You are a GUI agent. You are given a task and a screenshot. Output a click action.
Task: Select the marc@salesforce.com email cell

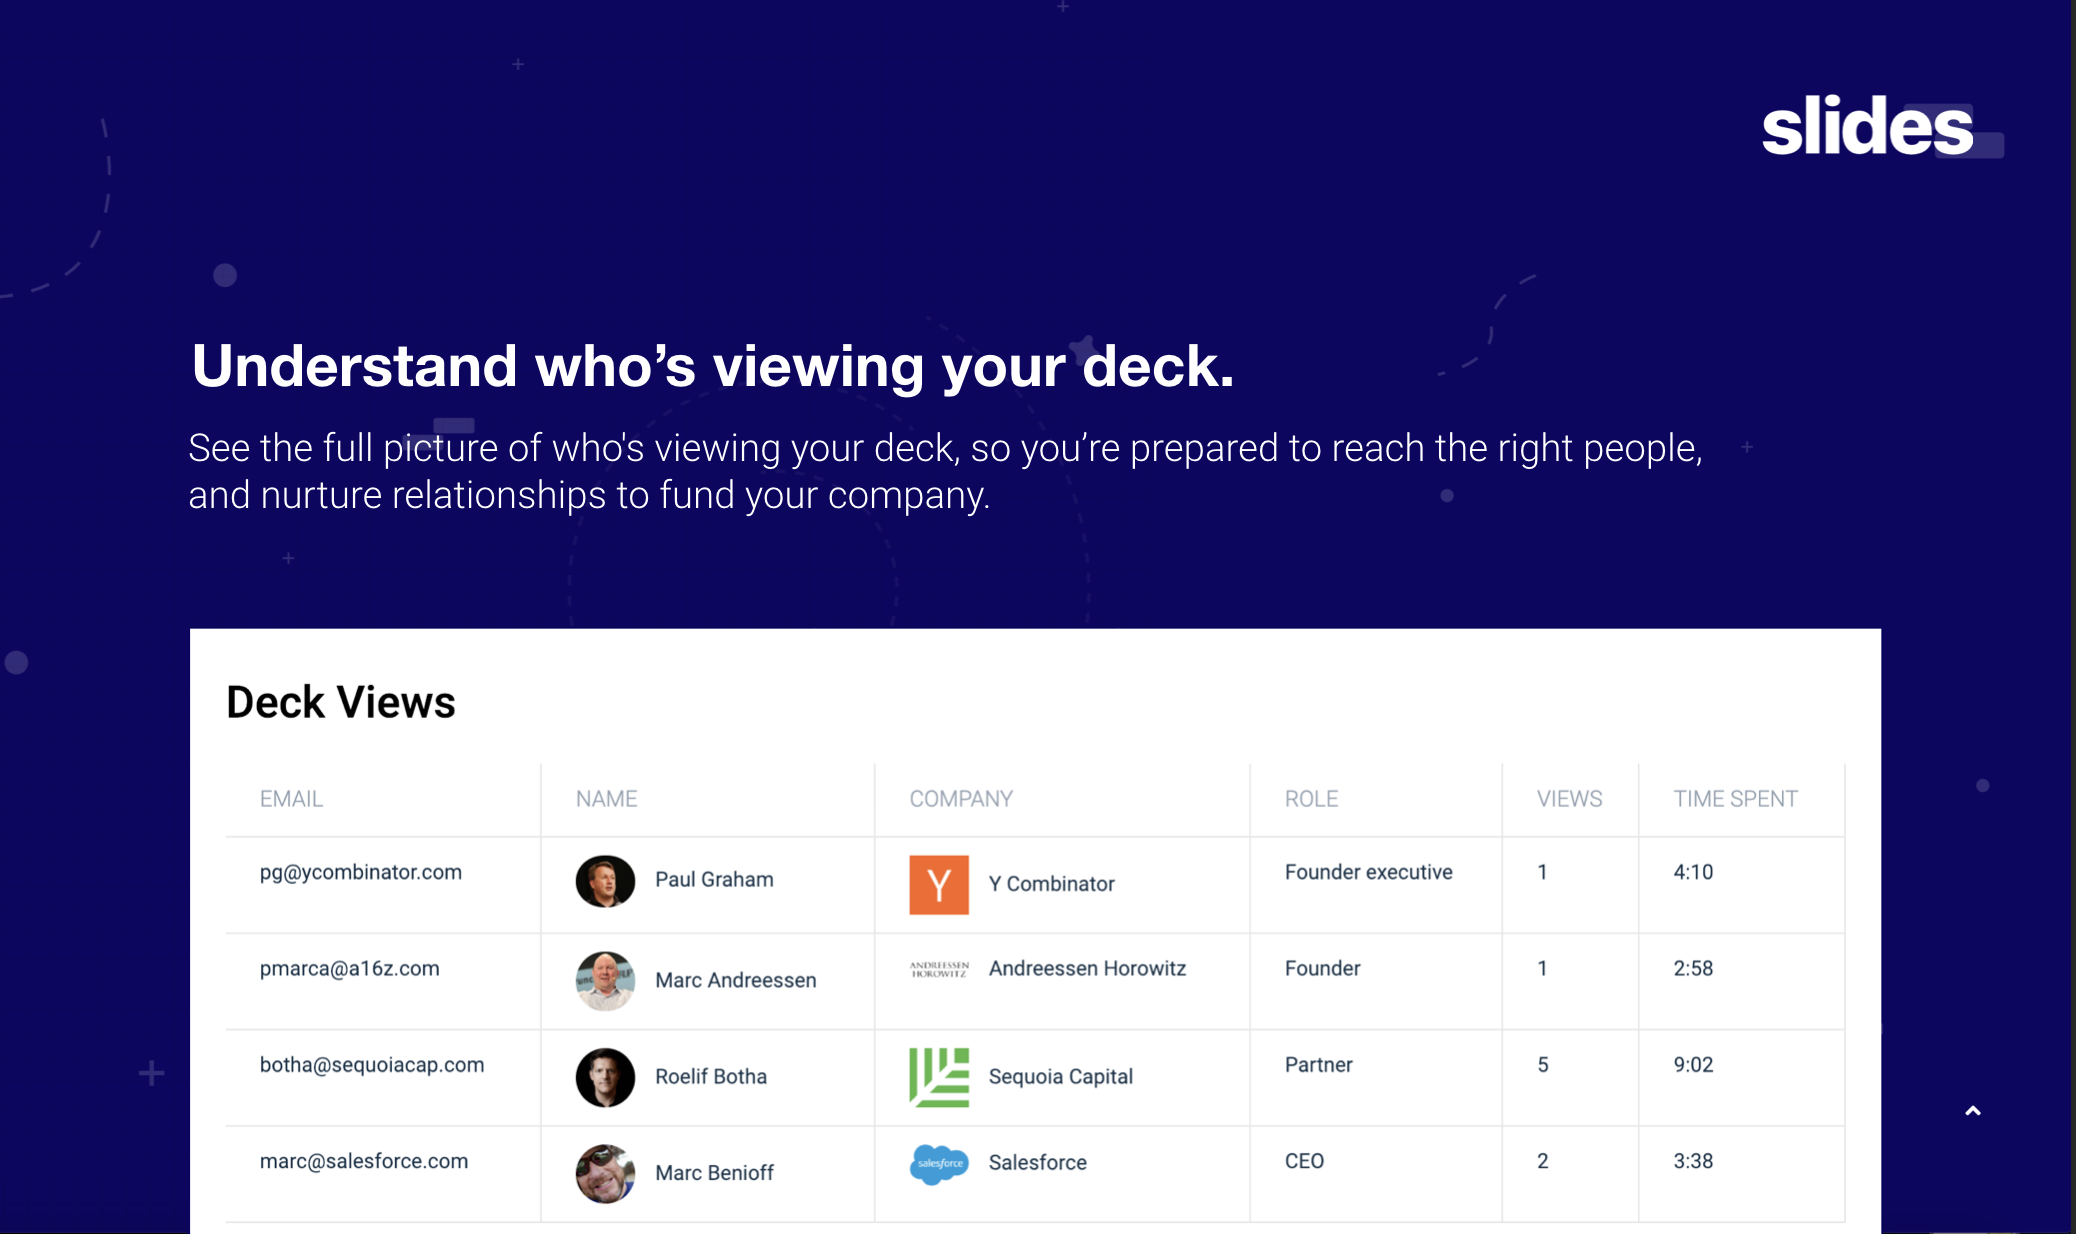(x=363, y=1161)
